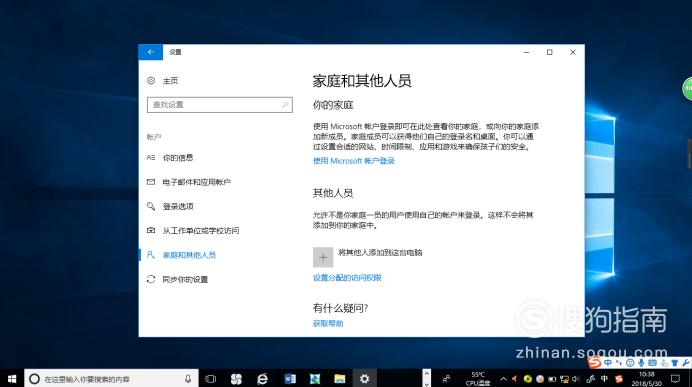Viewport: 692px width, 387px height.
Task: Click the Sogou toolbar wrench icon
Action: [685, 363]
